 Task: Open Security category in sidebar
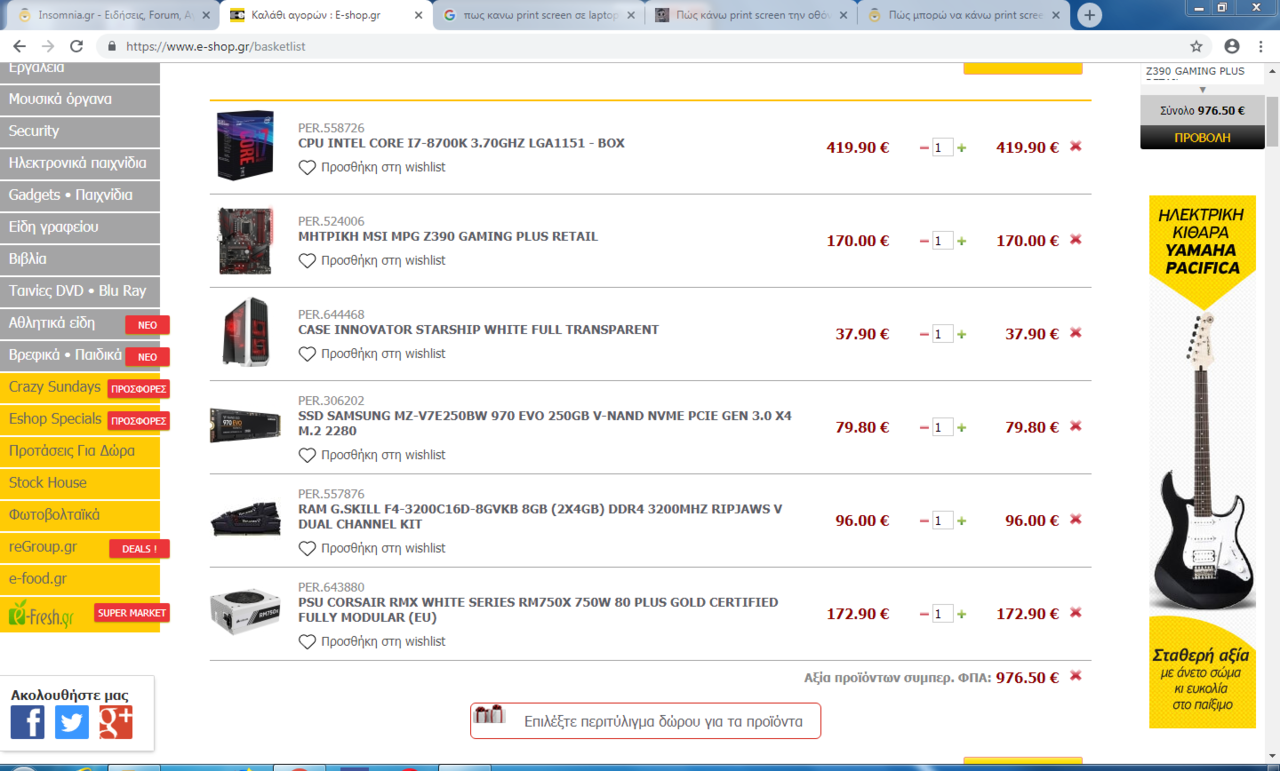80,131
